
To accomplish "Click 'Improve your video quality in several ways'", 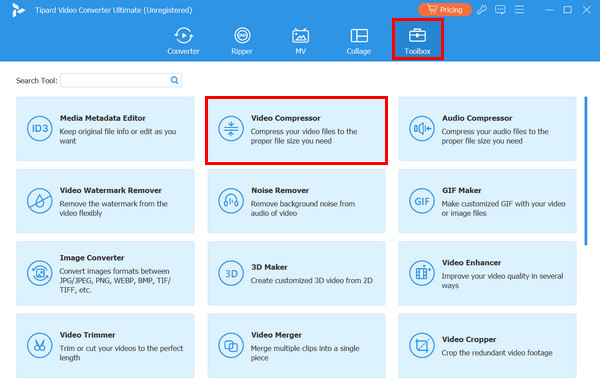I will pos(502,281).
